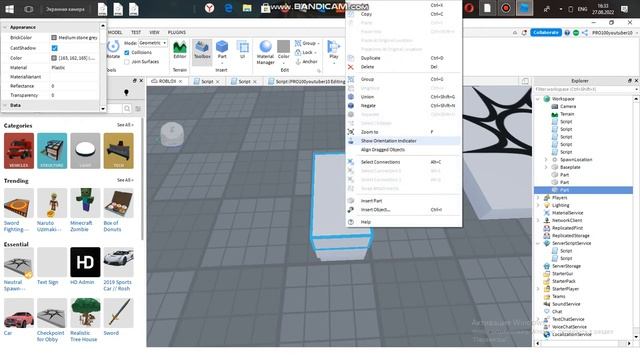Viewport: 640px width, 360px height.
Task: Toggle the Toolbox panel button
Action: click(202, 51)
